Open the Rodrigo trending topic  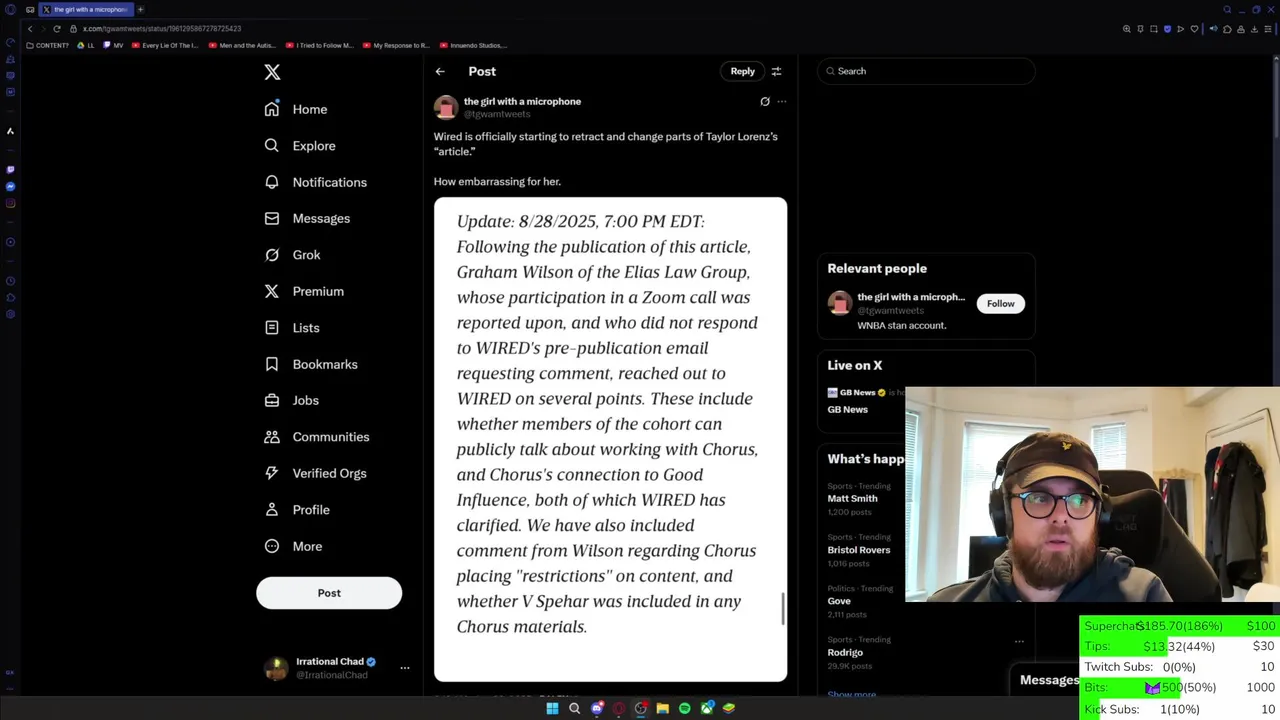coord(845,652)
